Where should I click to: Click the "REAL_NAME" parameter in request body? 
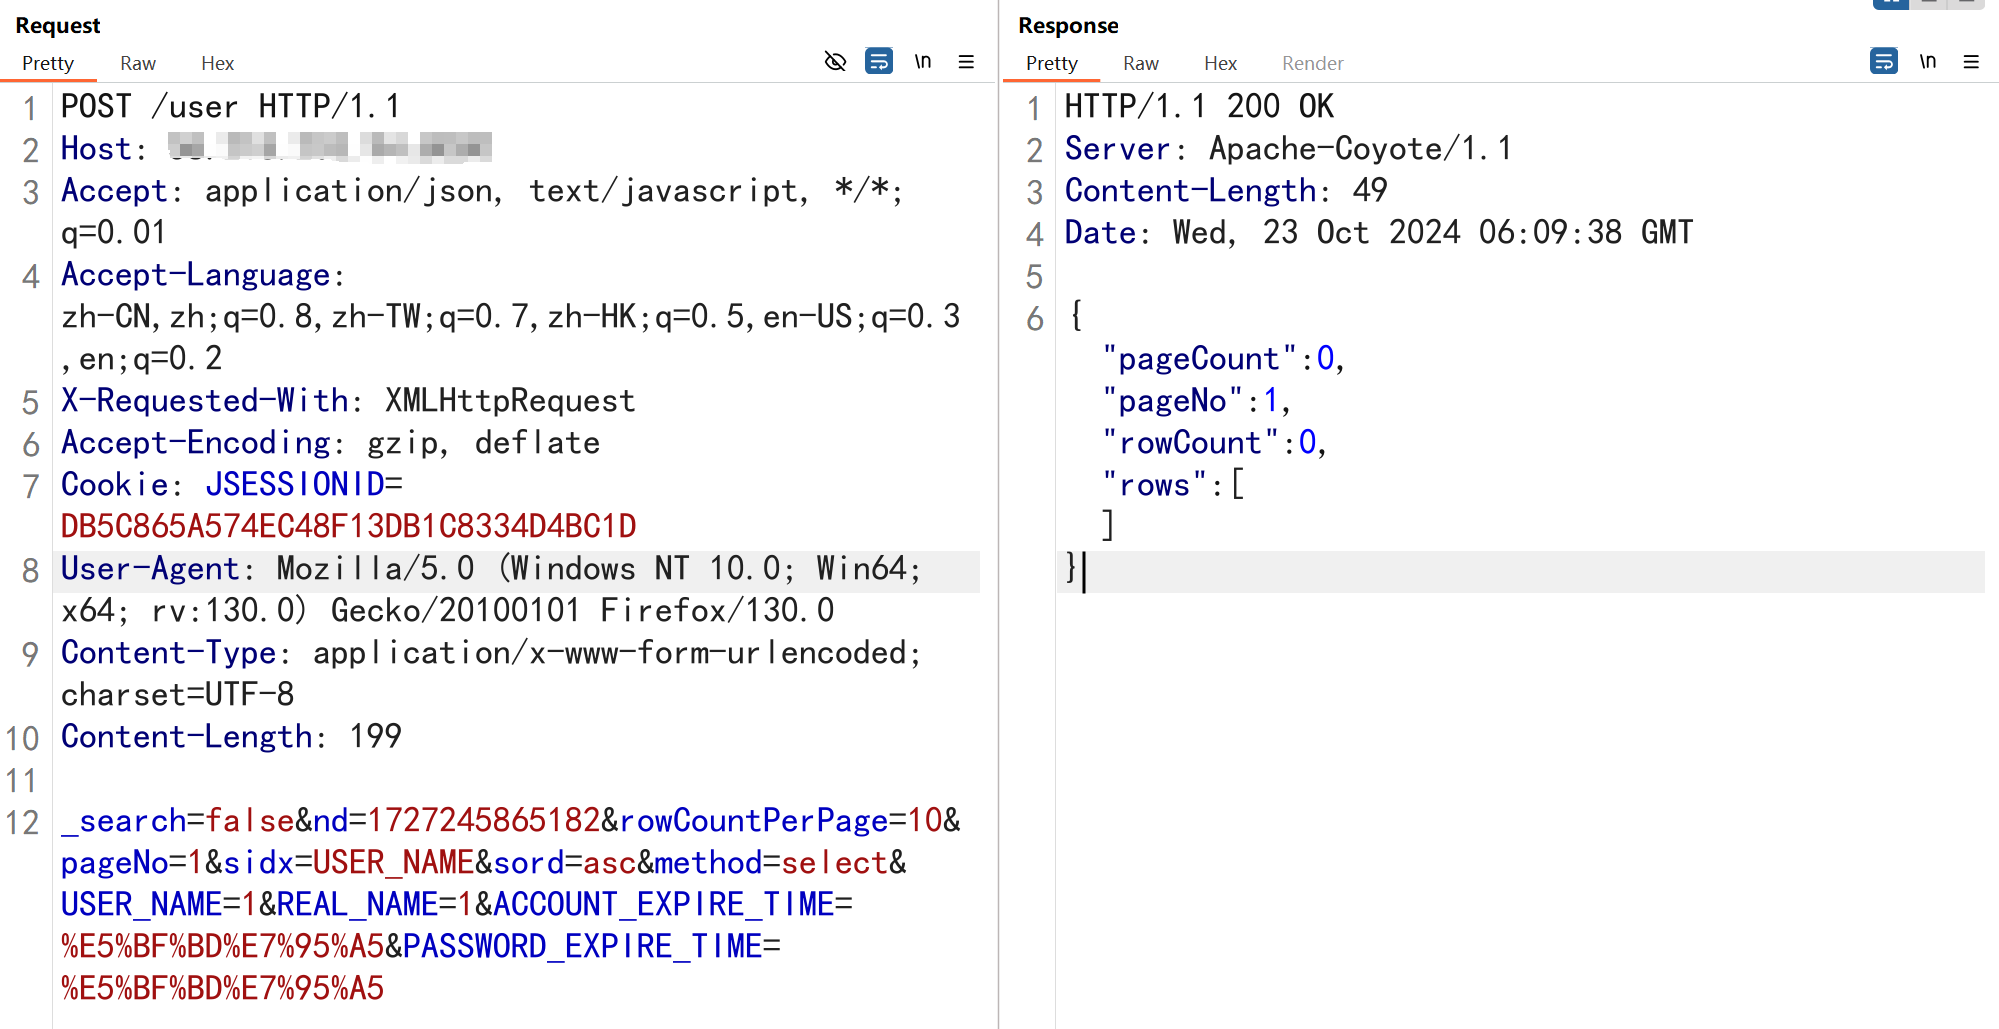tap(358, 904)
